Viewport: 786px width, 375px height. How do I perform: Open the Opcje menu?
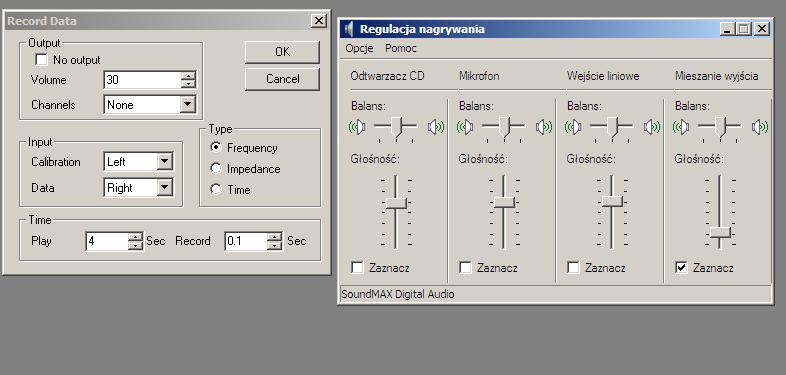coord(359,48)
